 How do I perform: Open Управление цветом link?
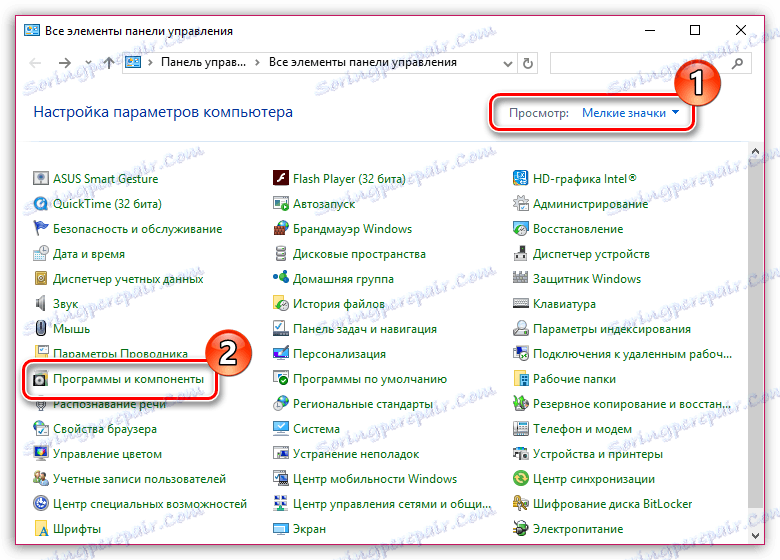107,454
